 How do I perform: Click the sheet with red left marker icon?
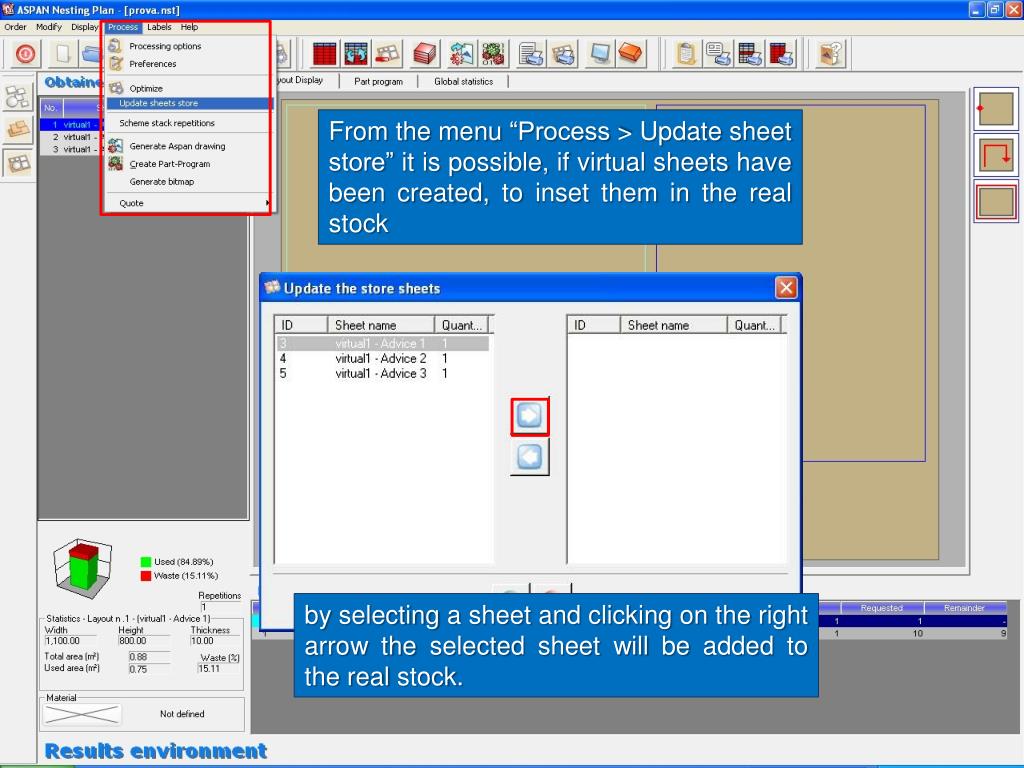pos(996,108)
